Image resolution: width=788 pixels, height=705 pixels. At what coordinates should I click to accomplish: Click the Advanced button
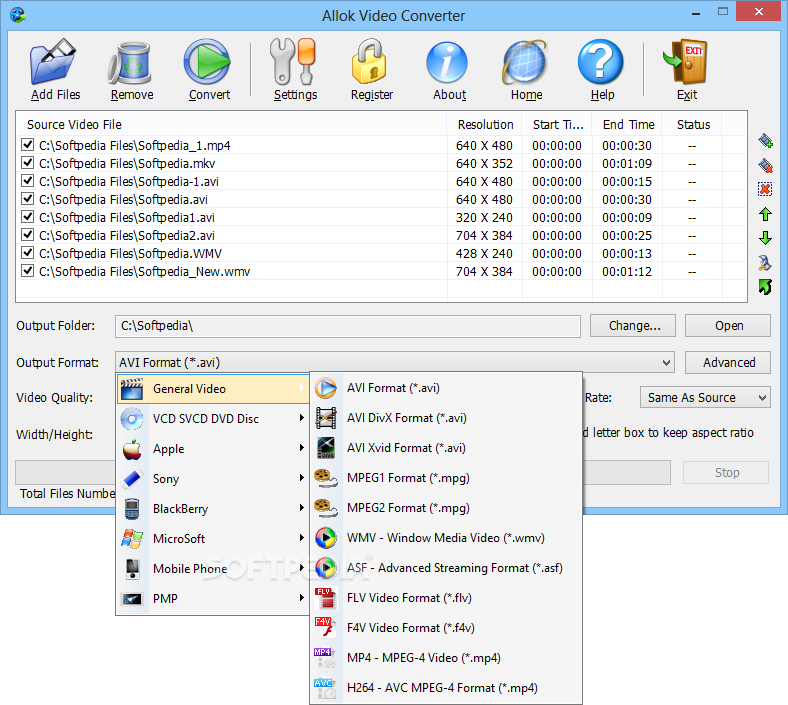[x=728, y=362]
